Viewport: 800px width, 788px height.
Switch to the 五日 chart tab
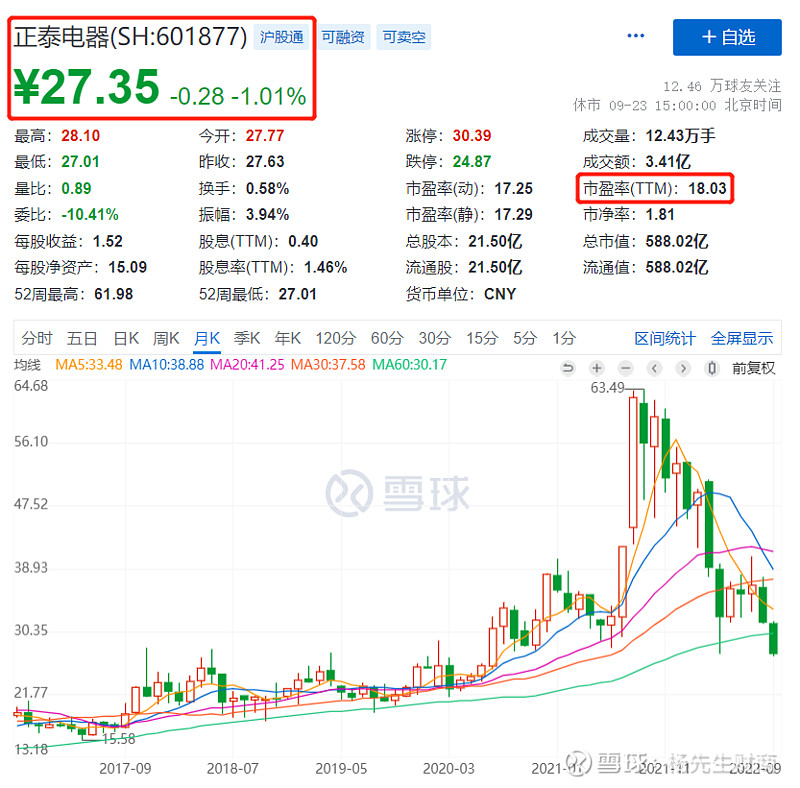click(82, 338)
